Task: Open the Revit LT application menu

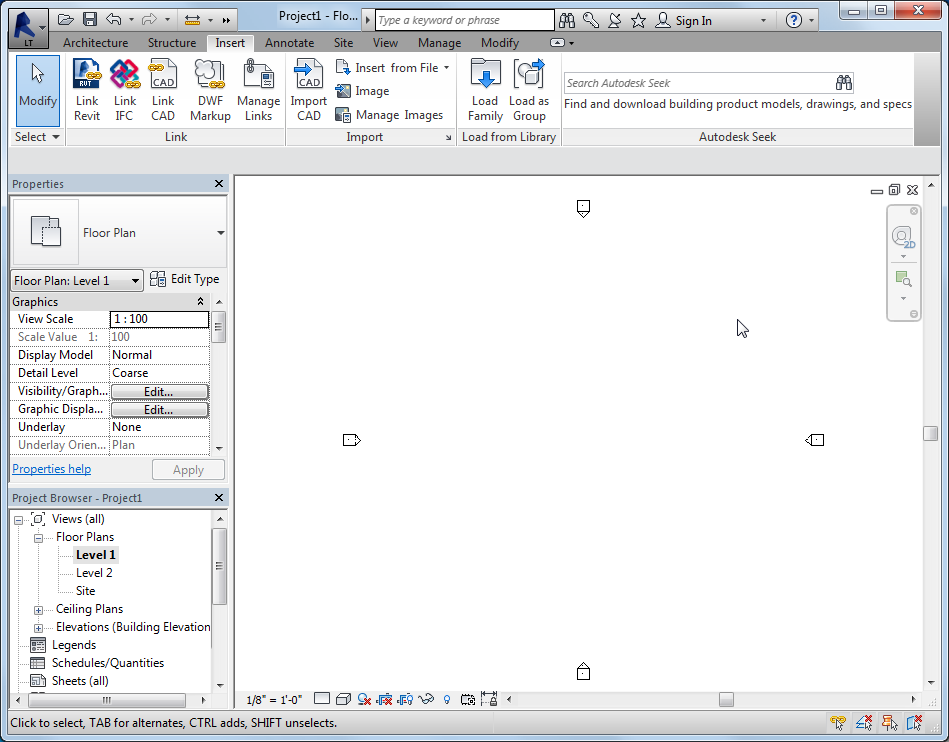Action: (28, 28)
